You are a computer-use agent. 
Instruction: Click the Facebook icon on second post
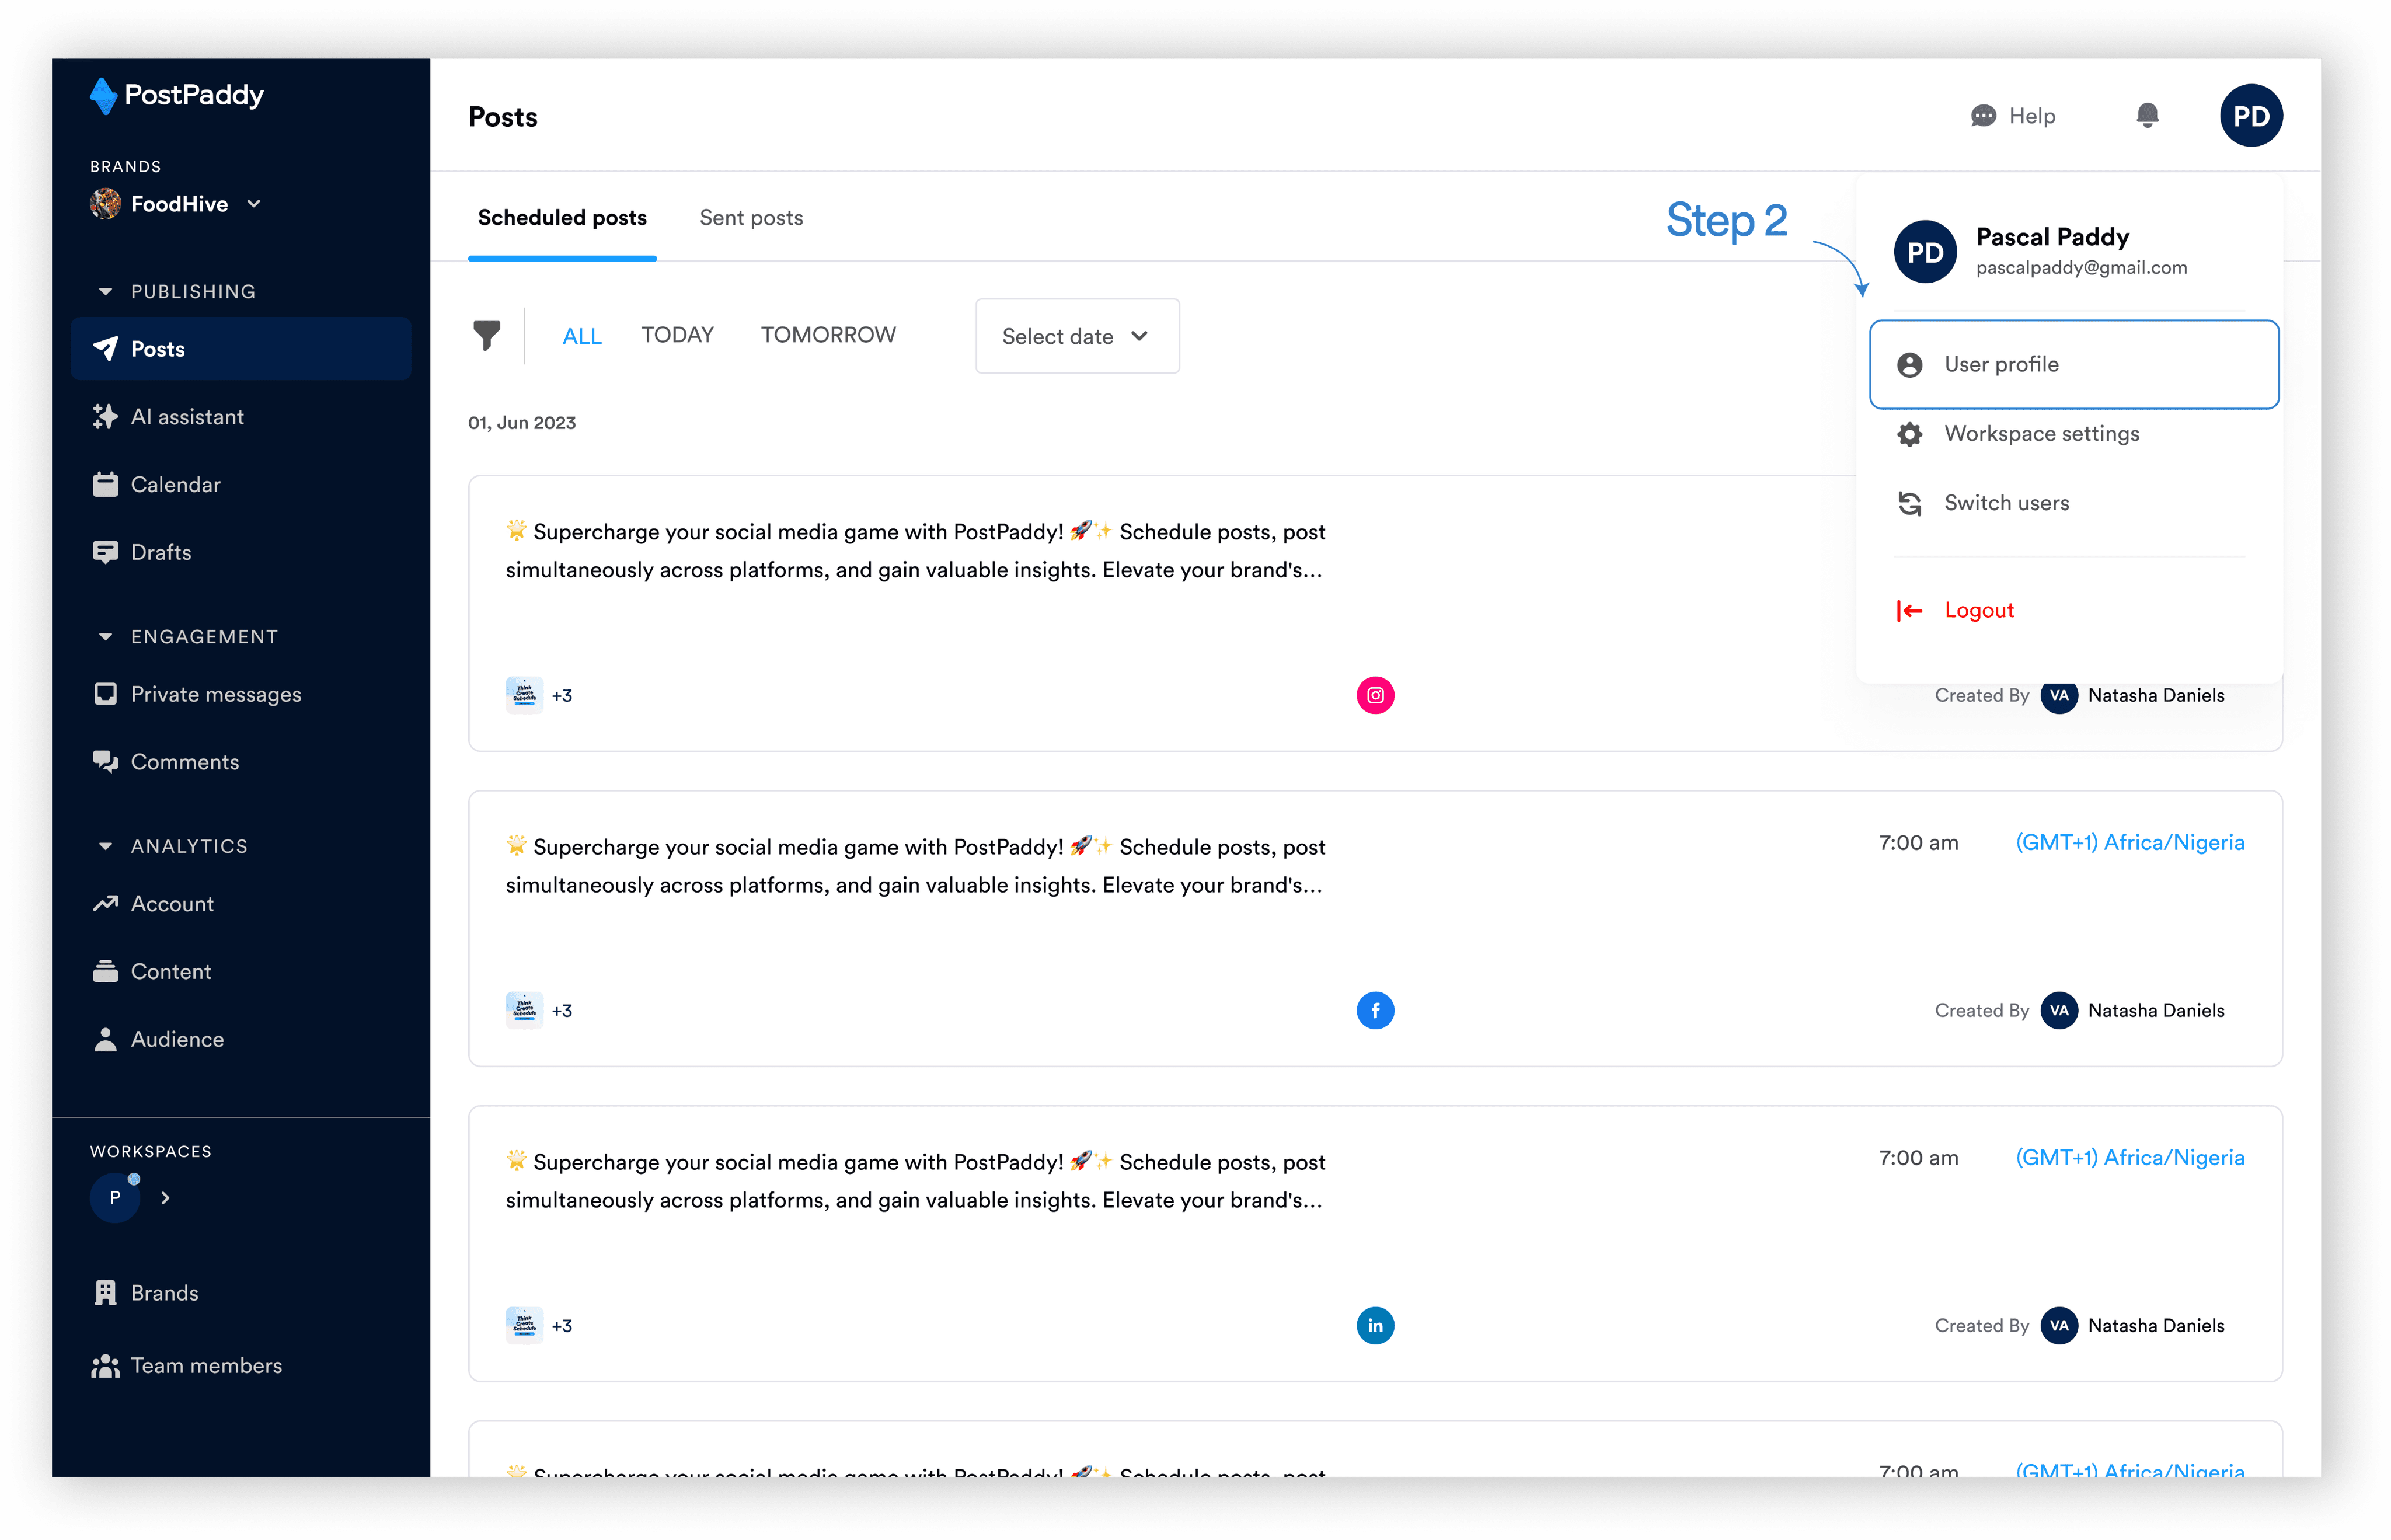[1375, 1010]
